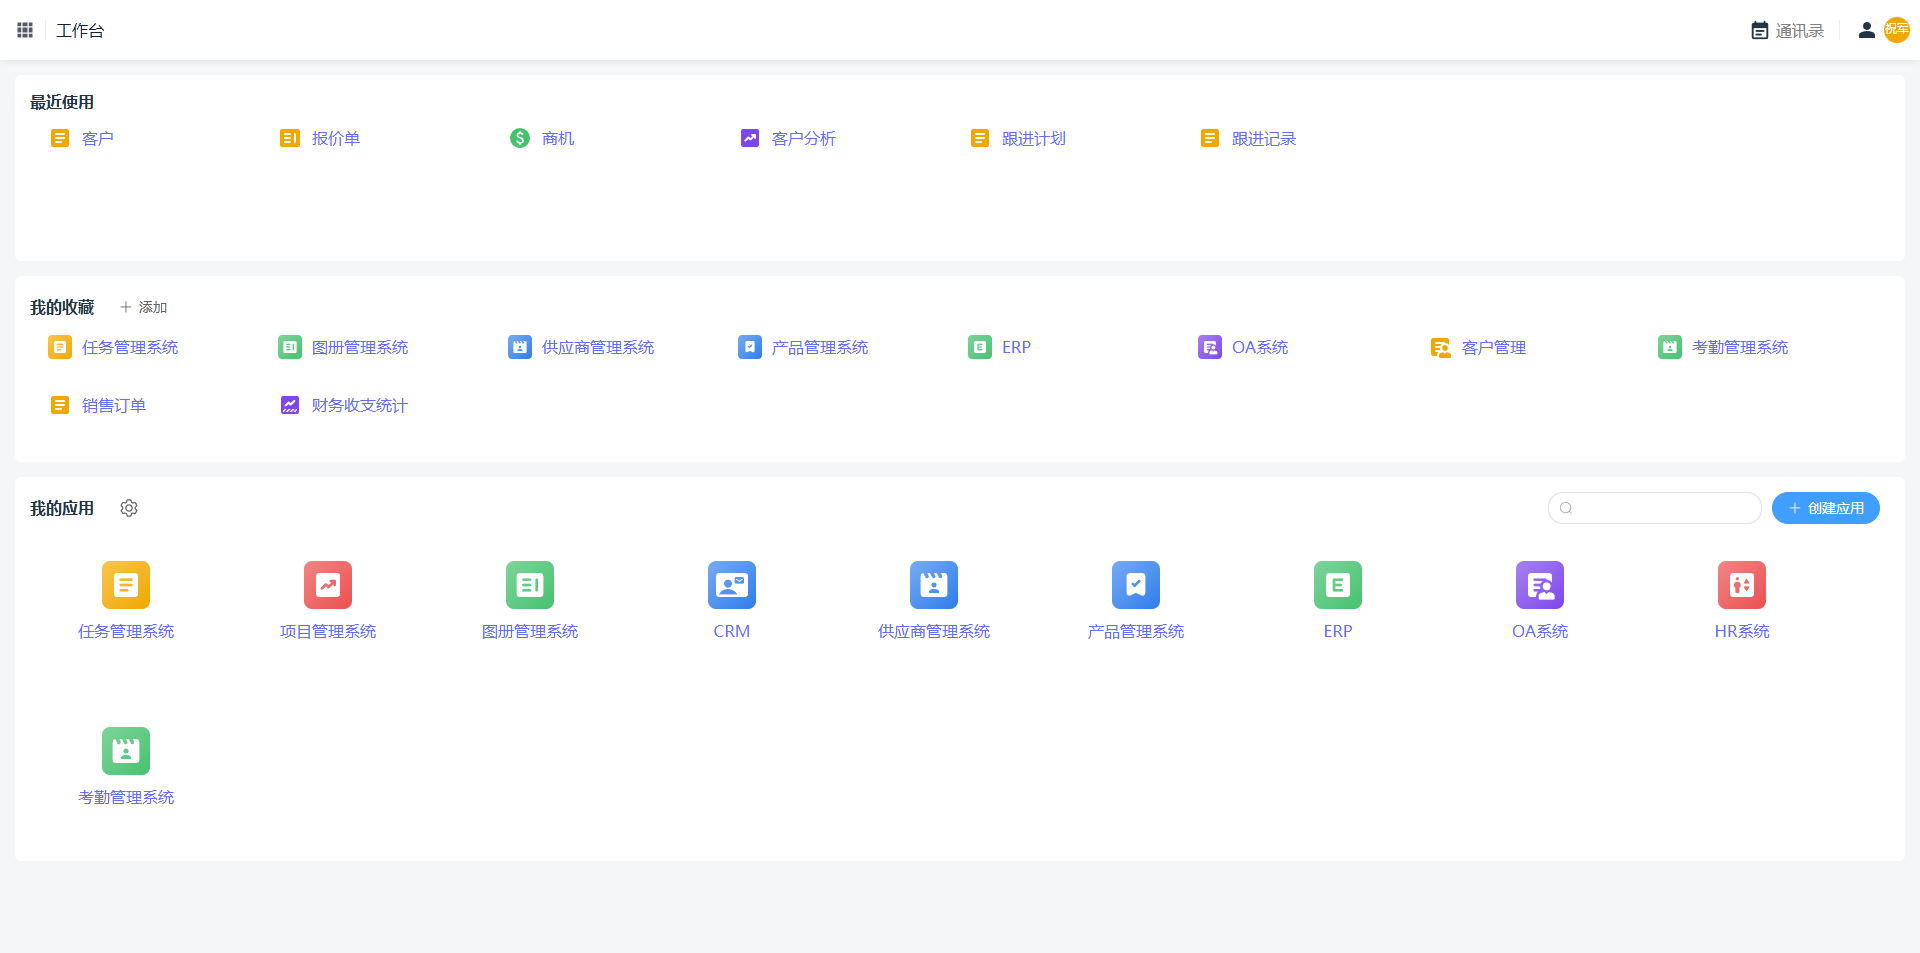Open the user account avatar
The height and width of the screenshot is (953, 1920).
[1896, 30]
